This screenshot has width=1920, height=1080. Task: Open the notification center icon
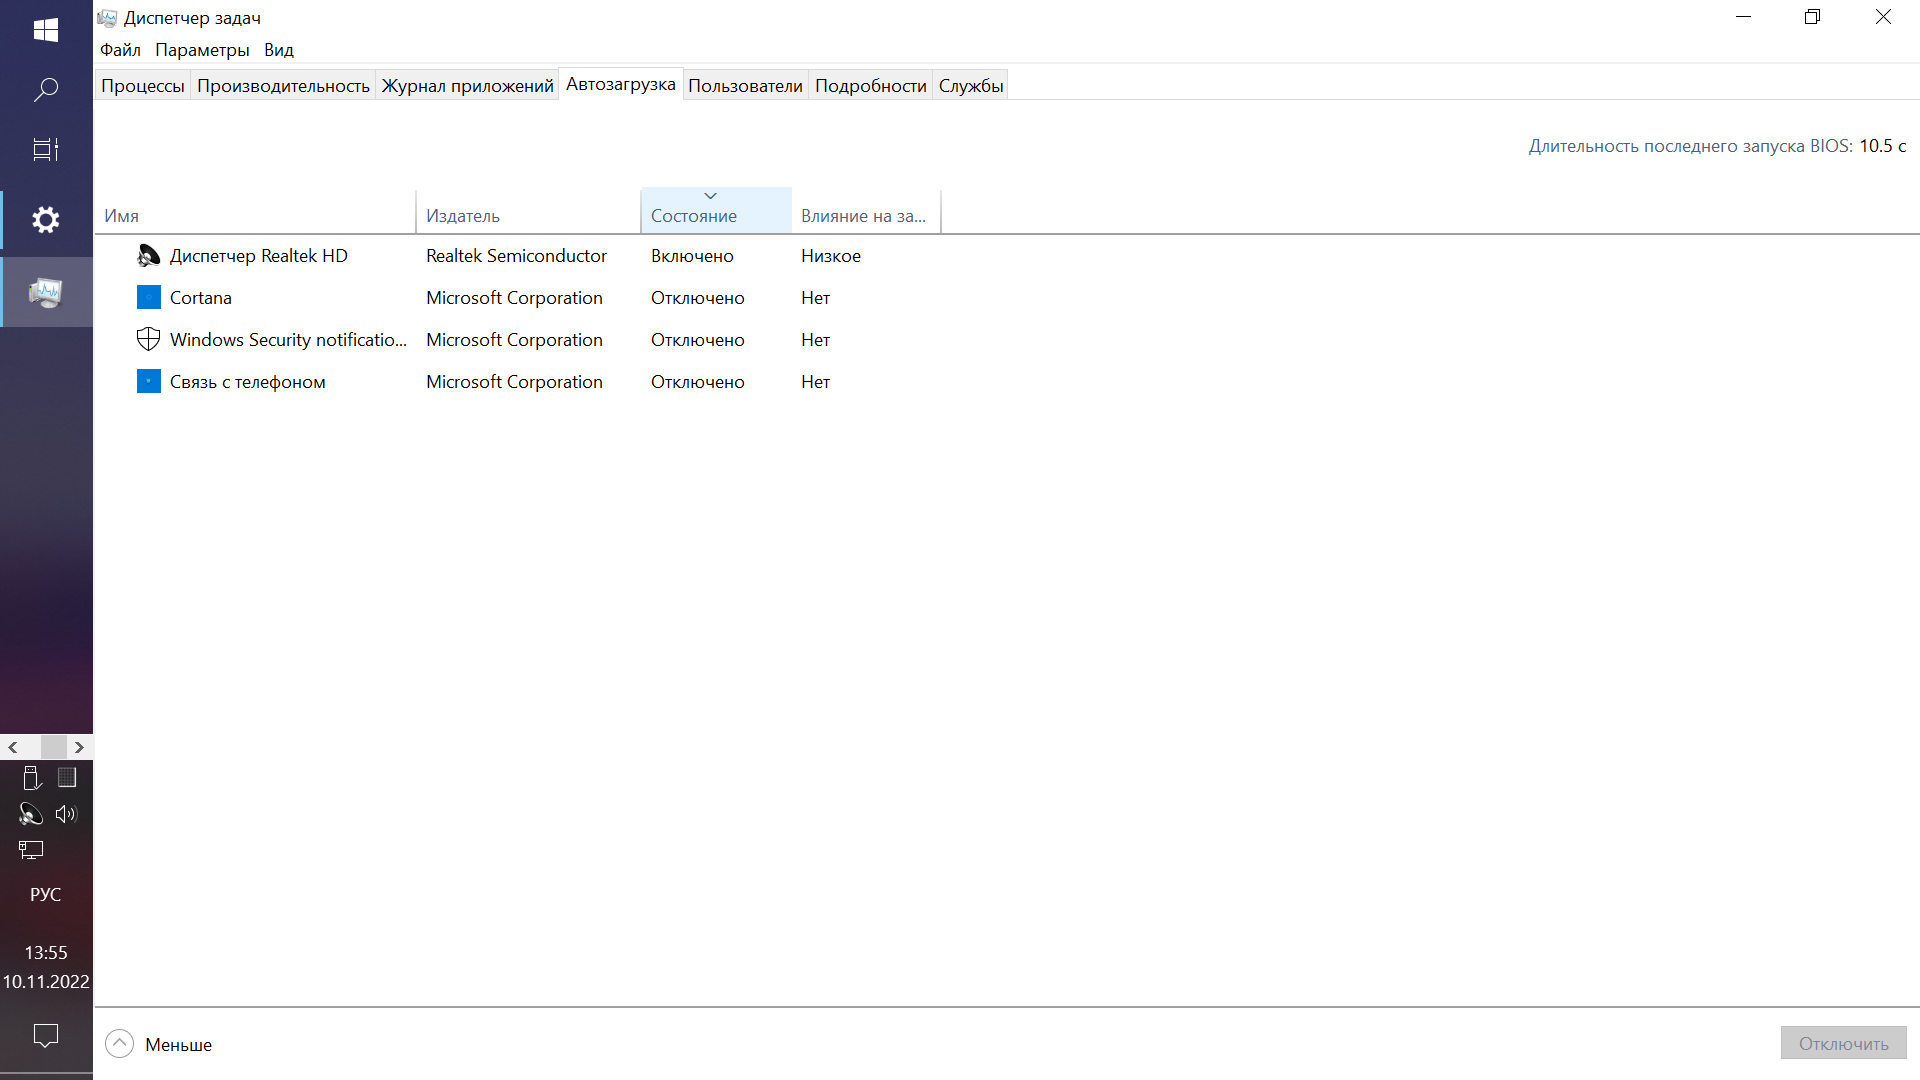coord(46,1035)
